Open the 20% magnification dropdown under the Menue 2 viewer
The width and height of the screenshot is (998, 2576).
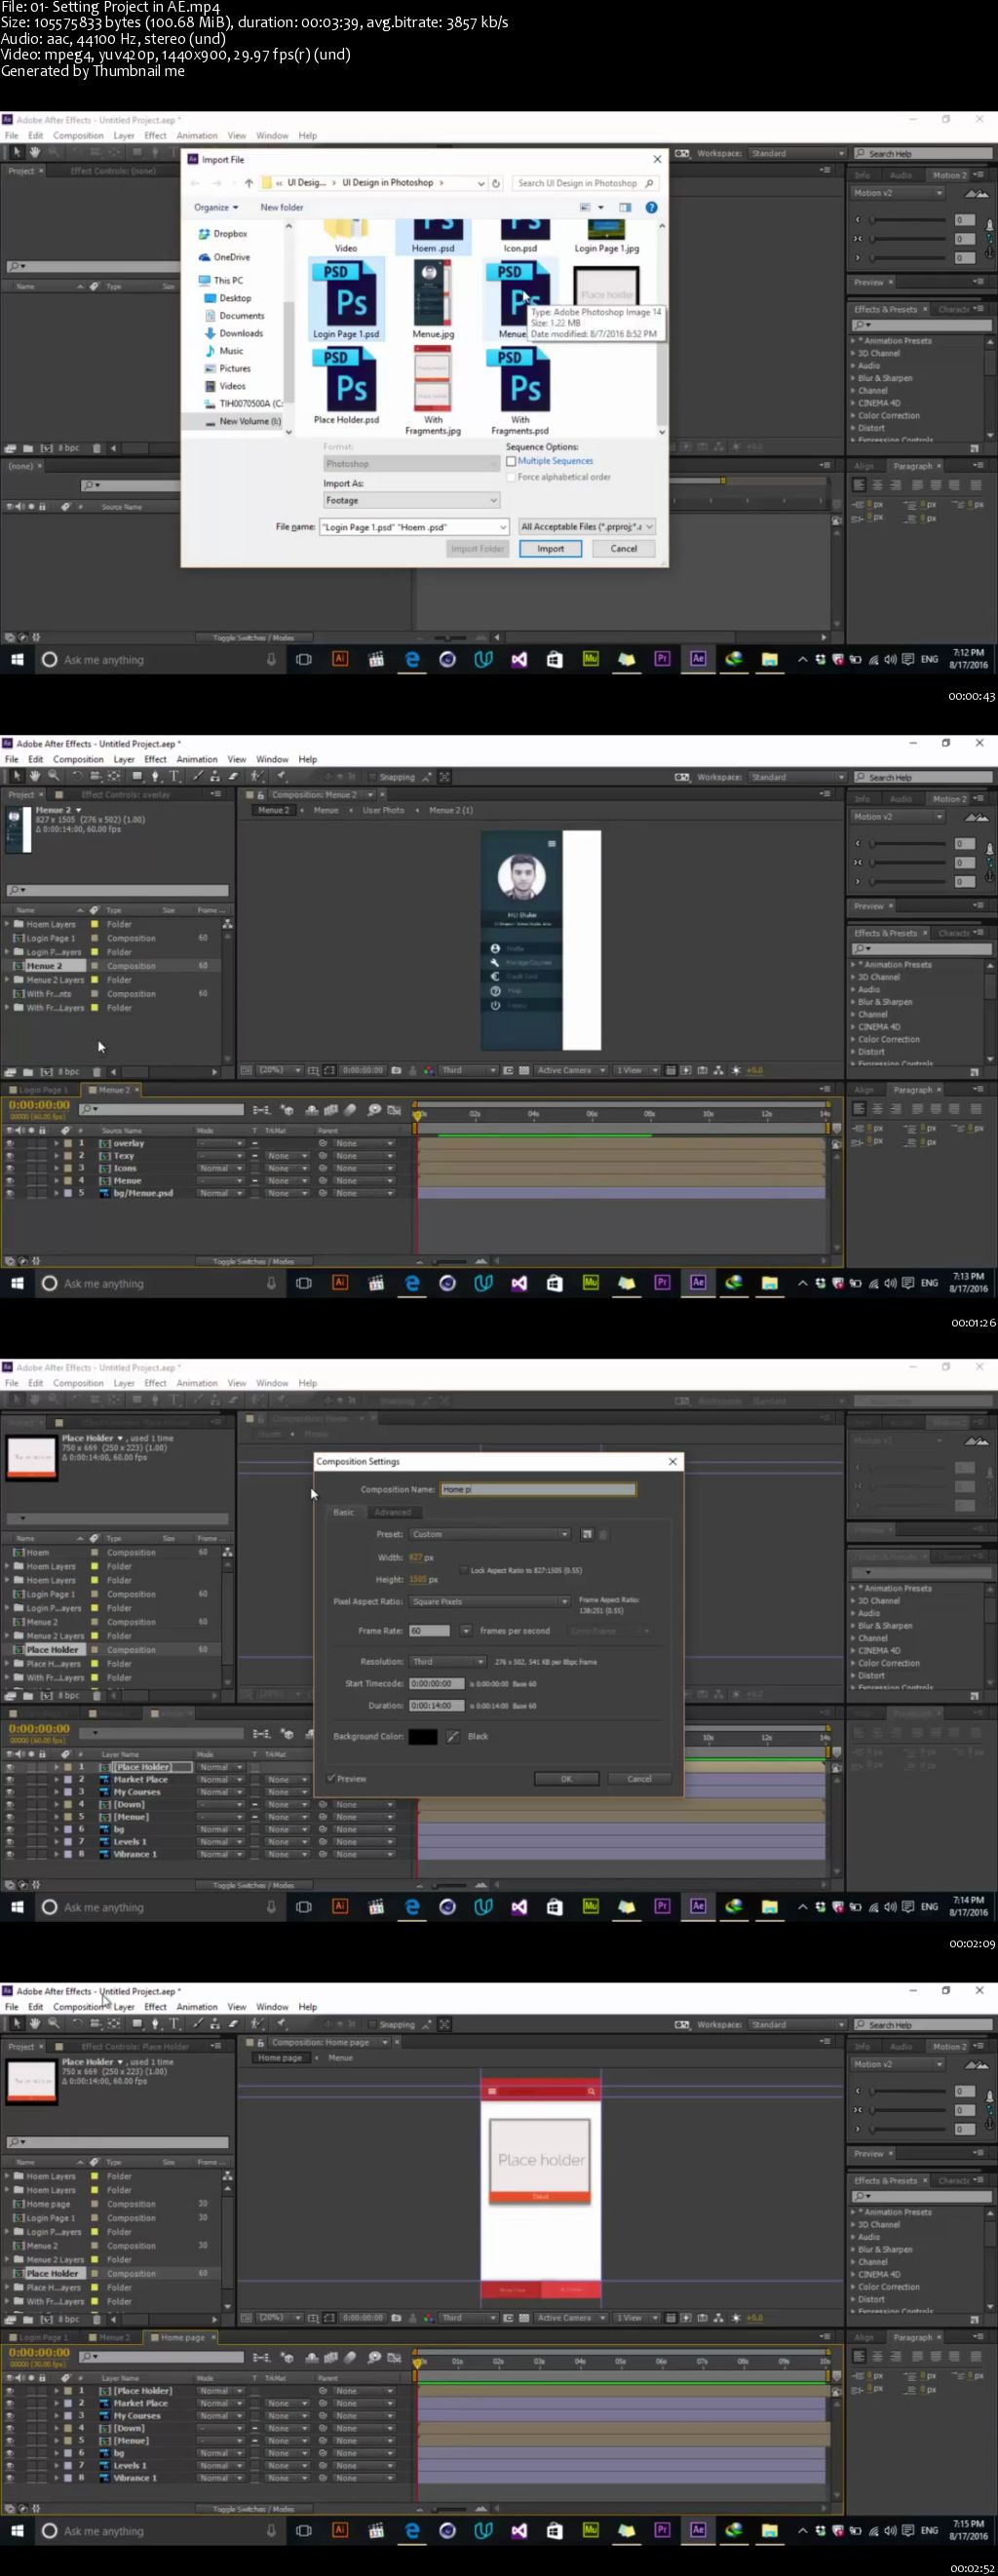point(280,1070)
